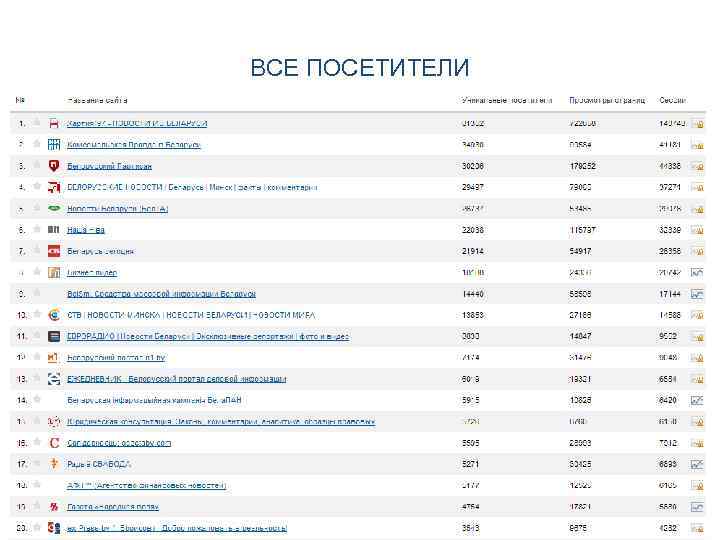This screenshot has width=720, height=540.
Task: Sort by the № column header
Action: pyautogui.click(x=20, y=100)
